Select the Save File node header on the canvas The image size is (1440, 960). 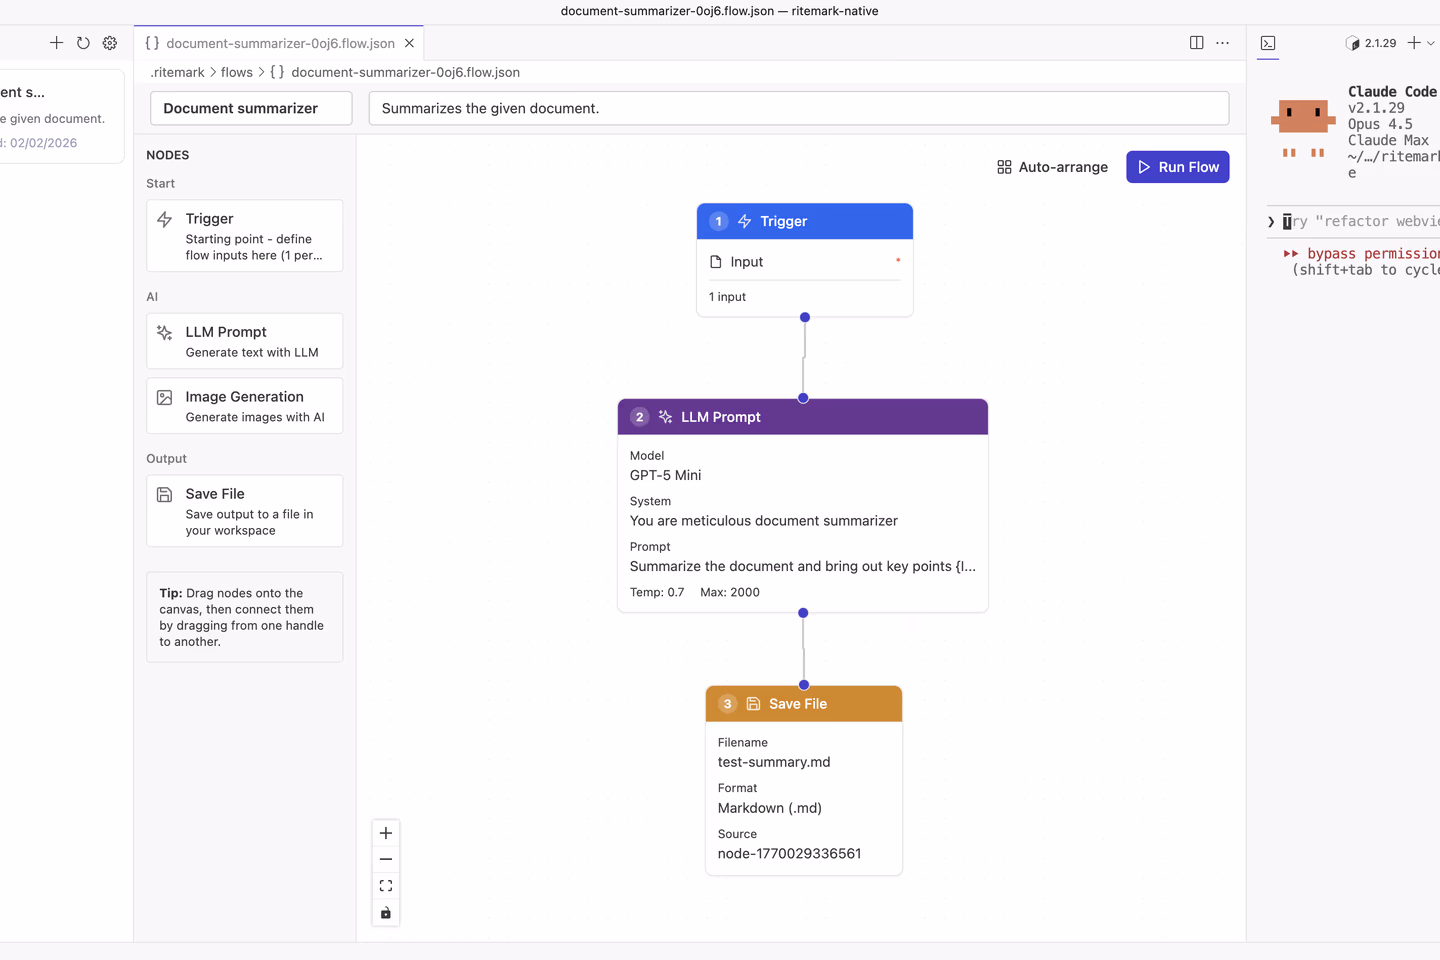pos(804,704)
